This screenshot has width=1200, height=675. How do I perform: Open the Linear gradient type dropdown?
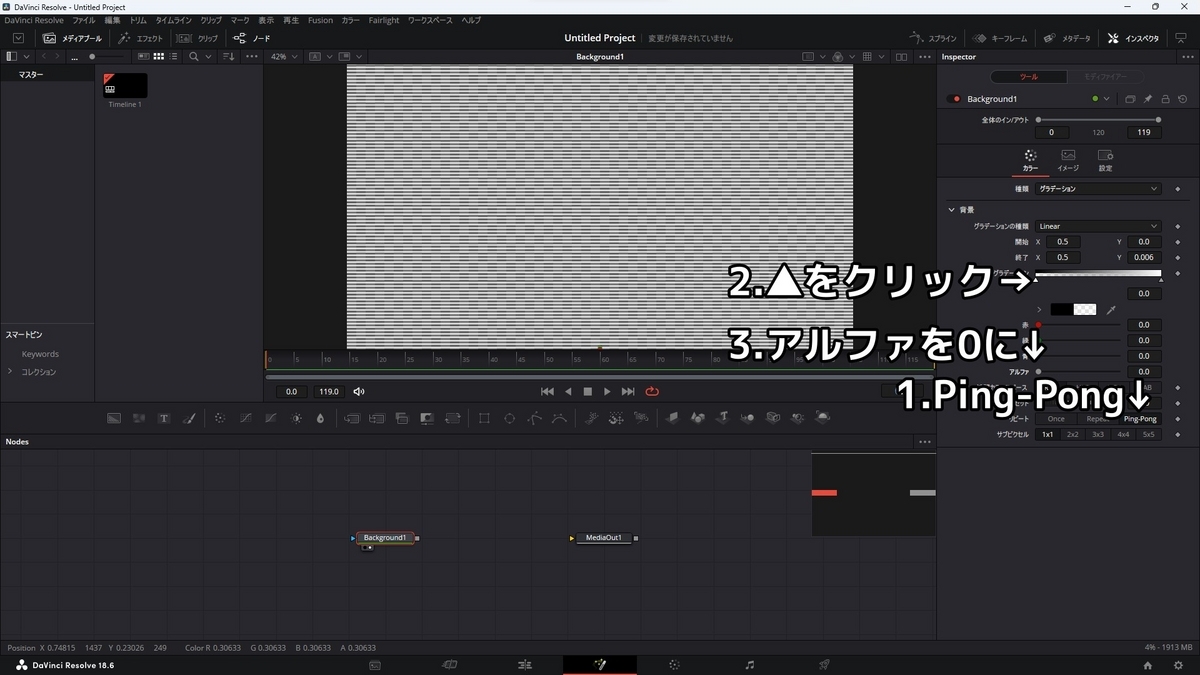click(x=1097, y=225)
